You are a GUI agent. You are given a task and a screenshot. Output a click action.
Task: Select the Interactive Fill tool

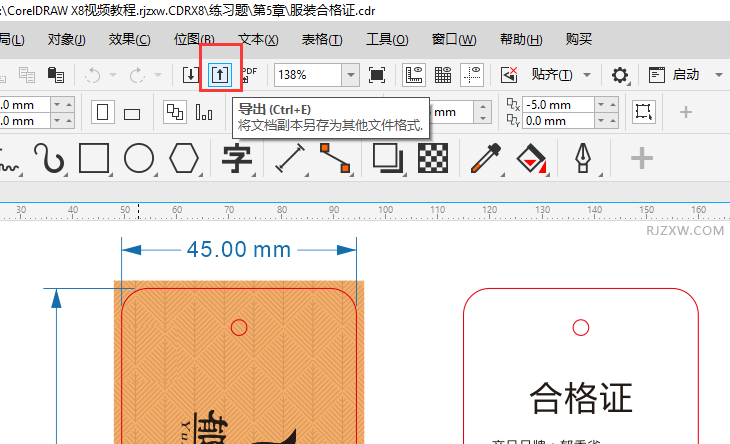531,159
